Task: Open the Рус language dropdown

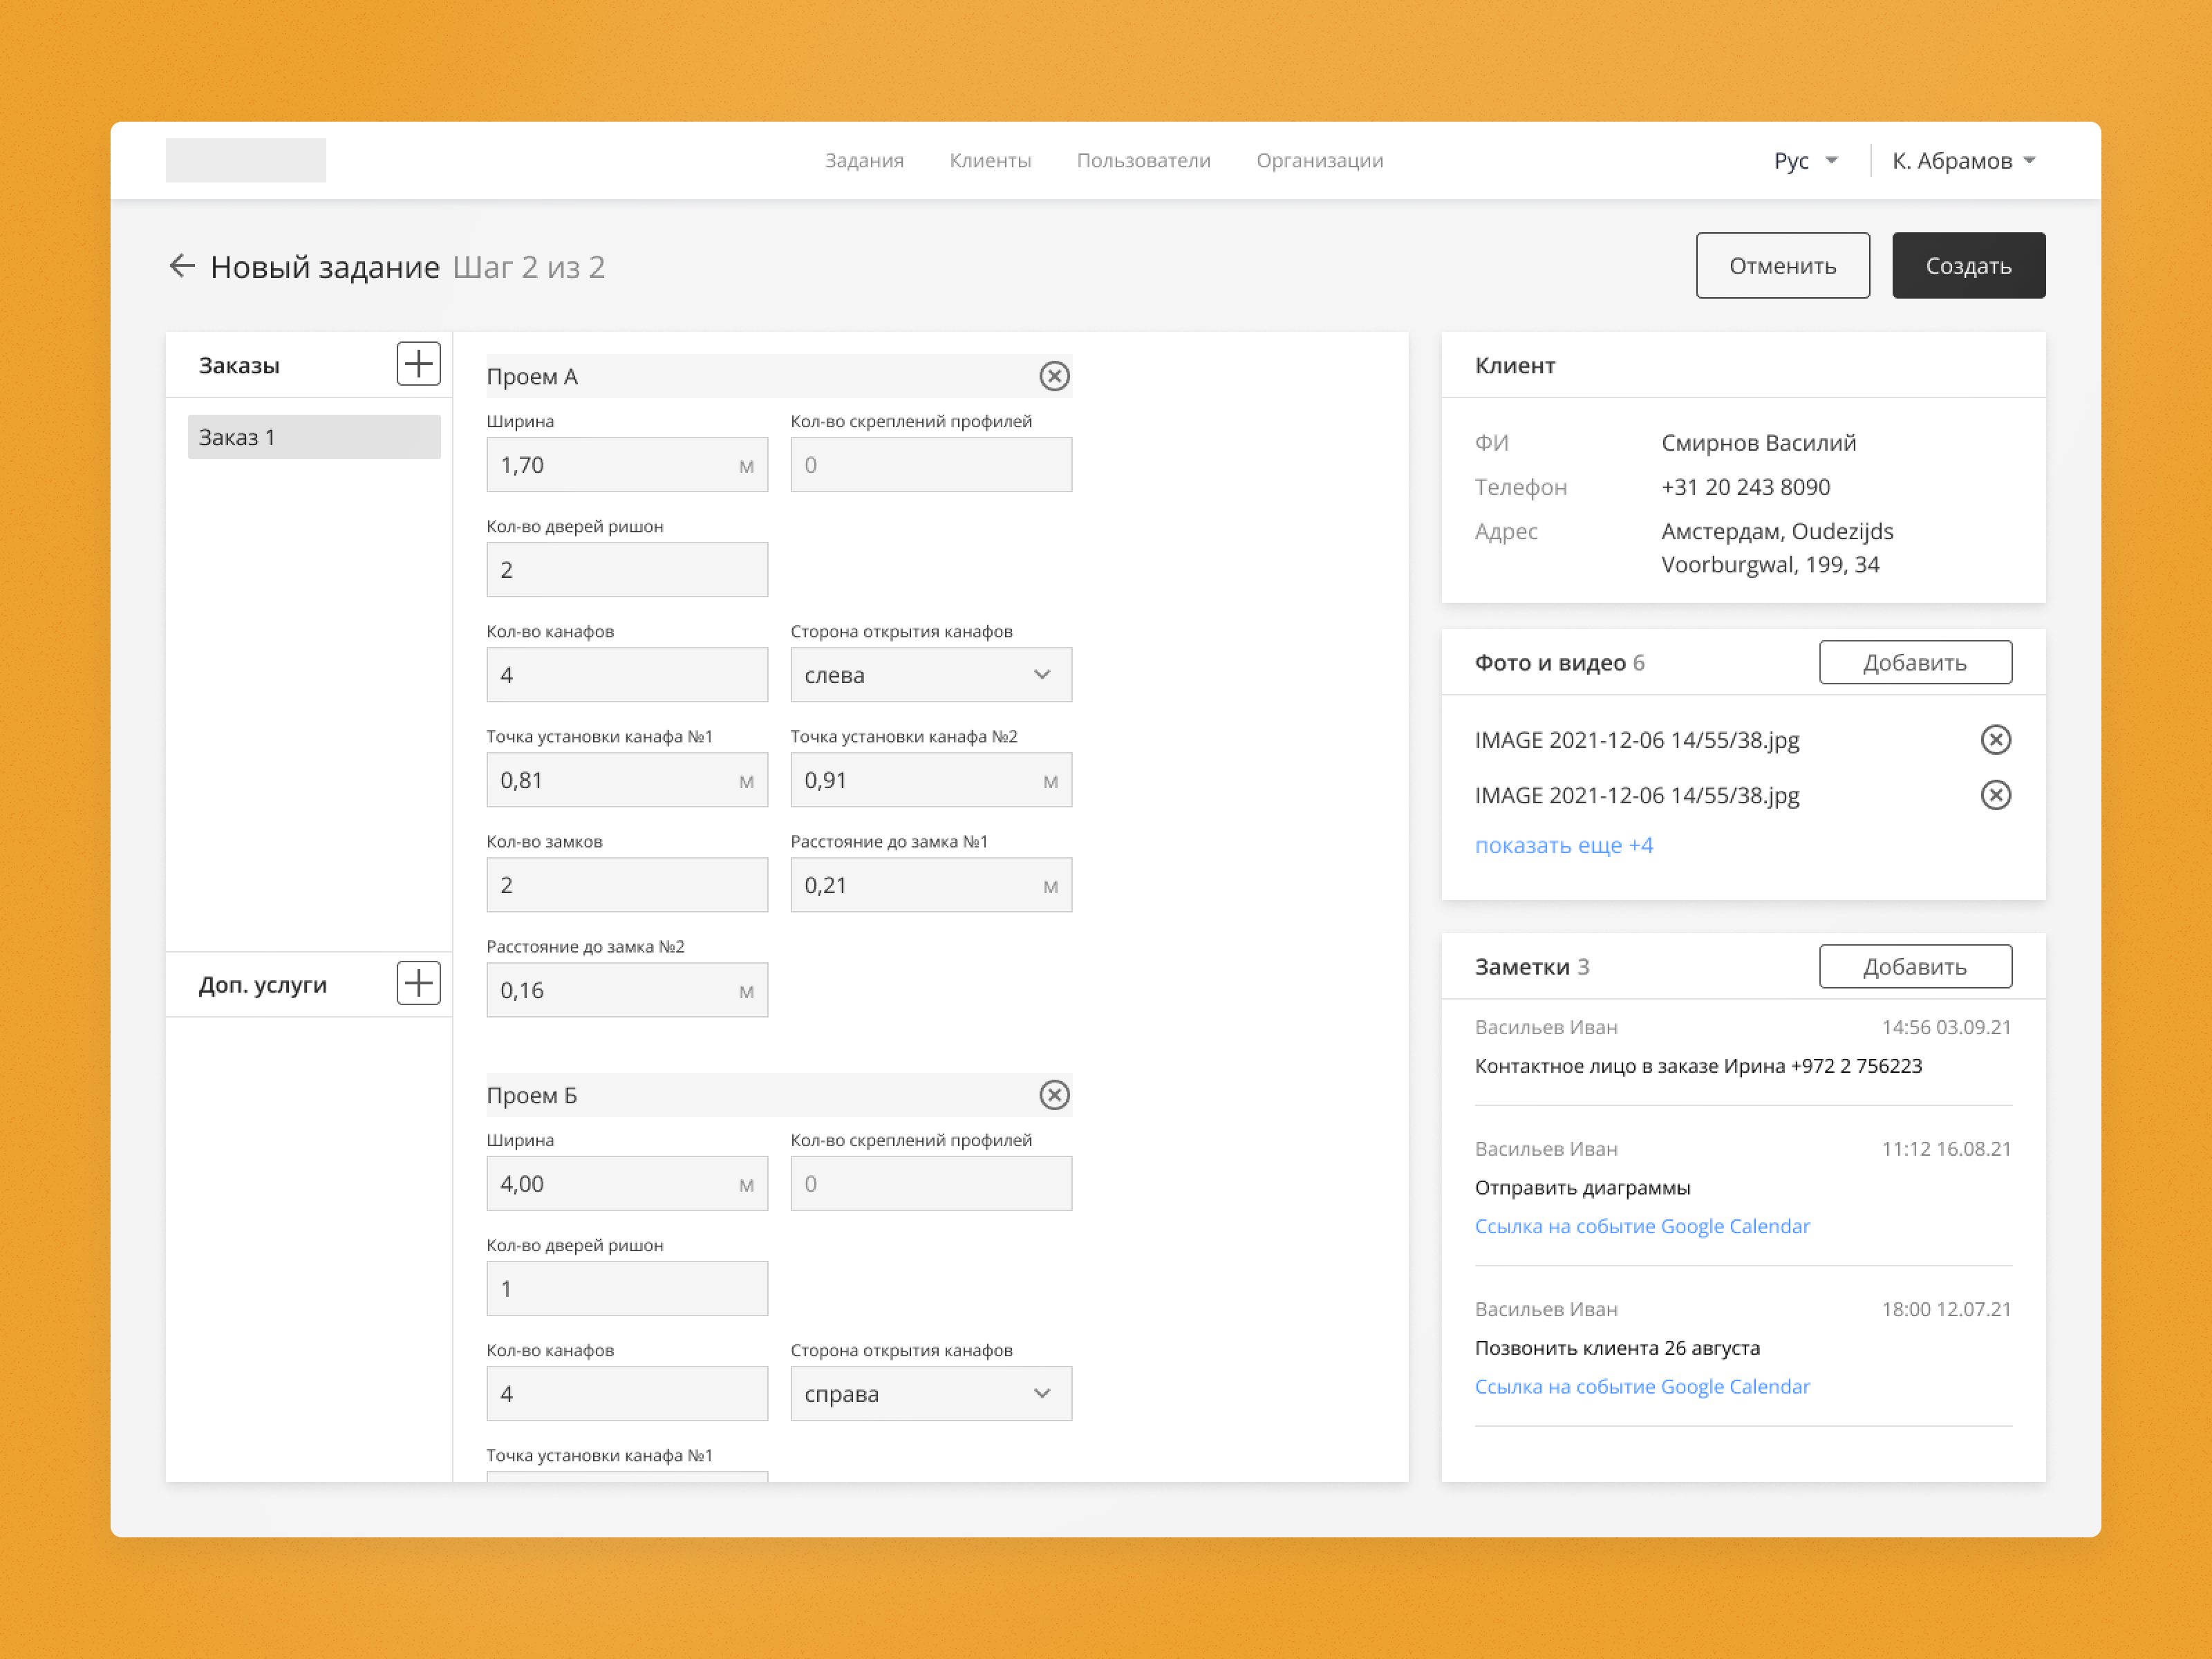Action: tap(1805, 161)
